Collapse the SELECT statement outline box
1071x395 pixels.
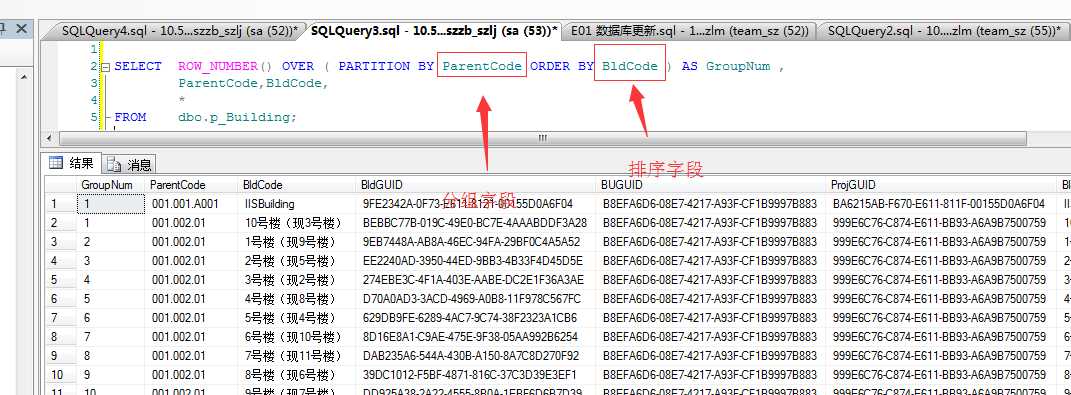105,67
